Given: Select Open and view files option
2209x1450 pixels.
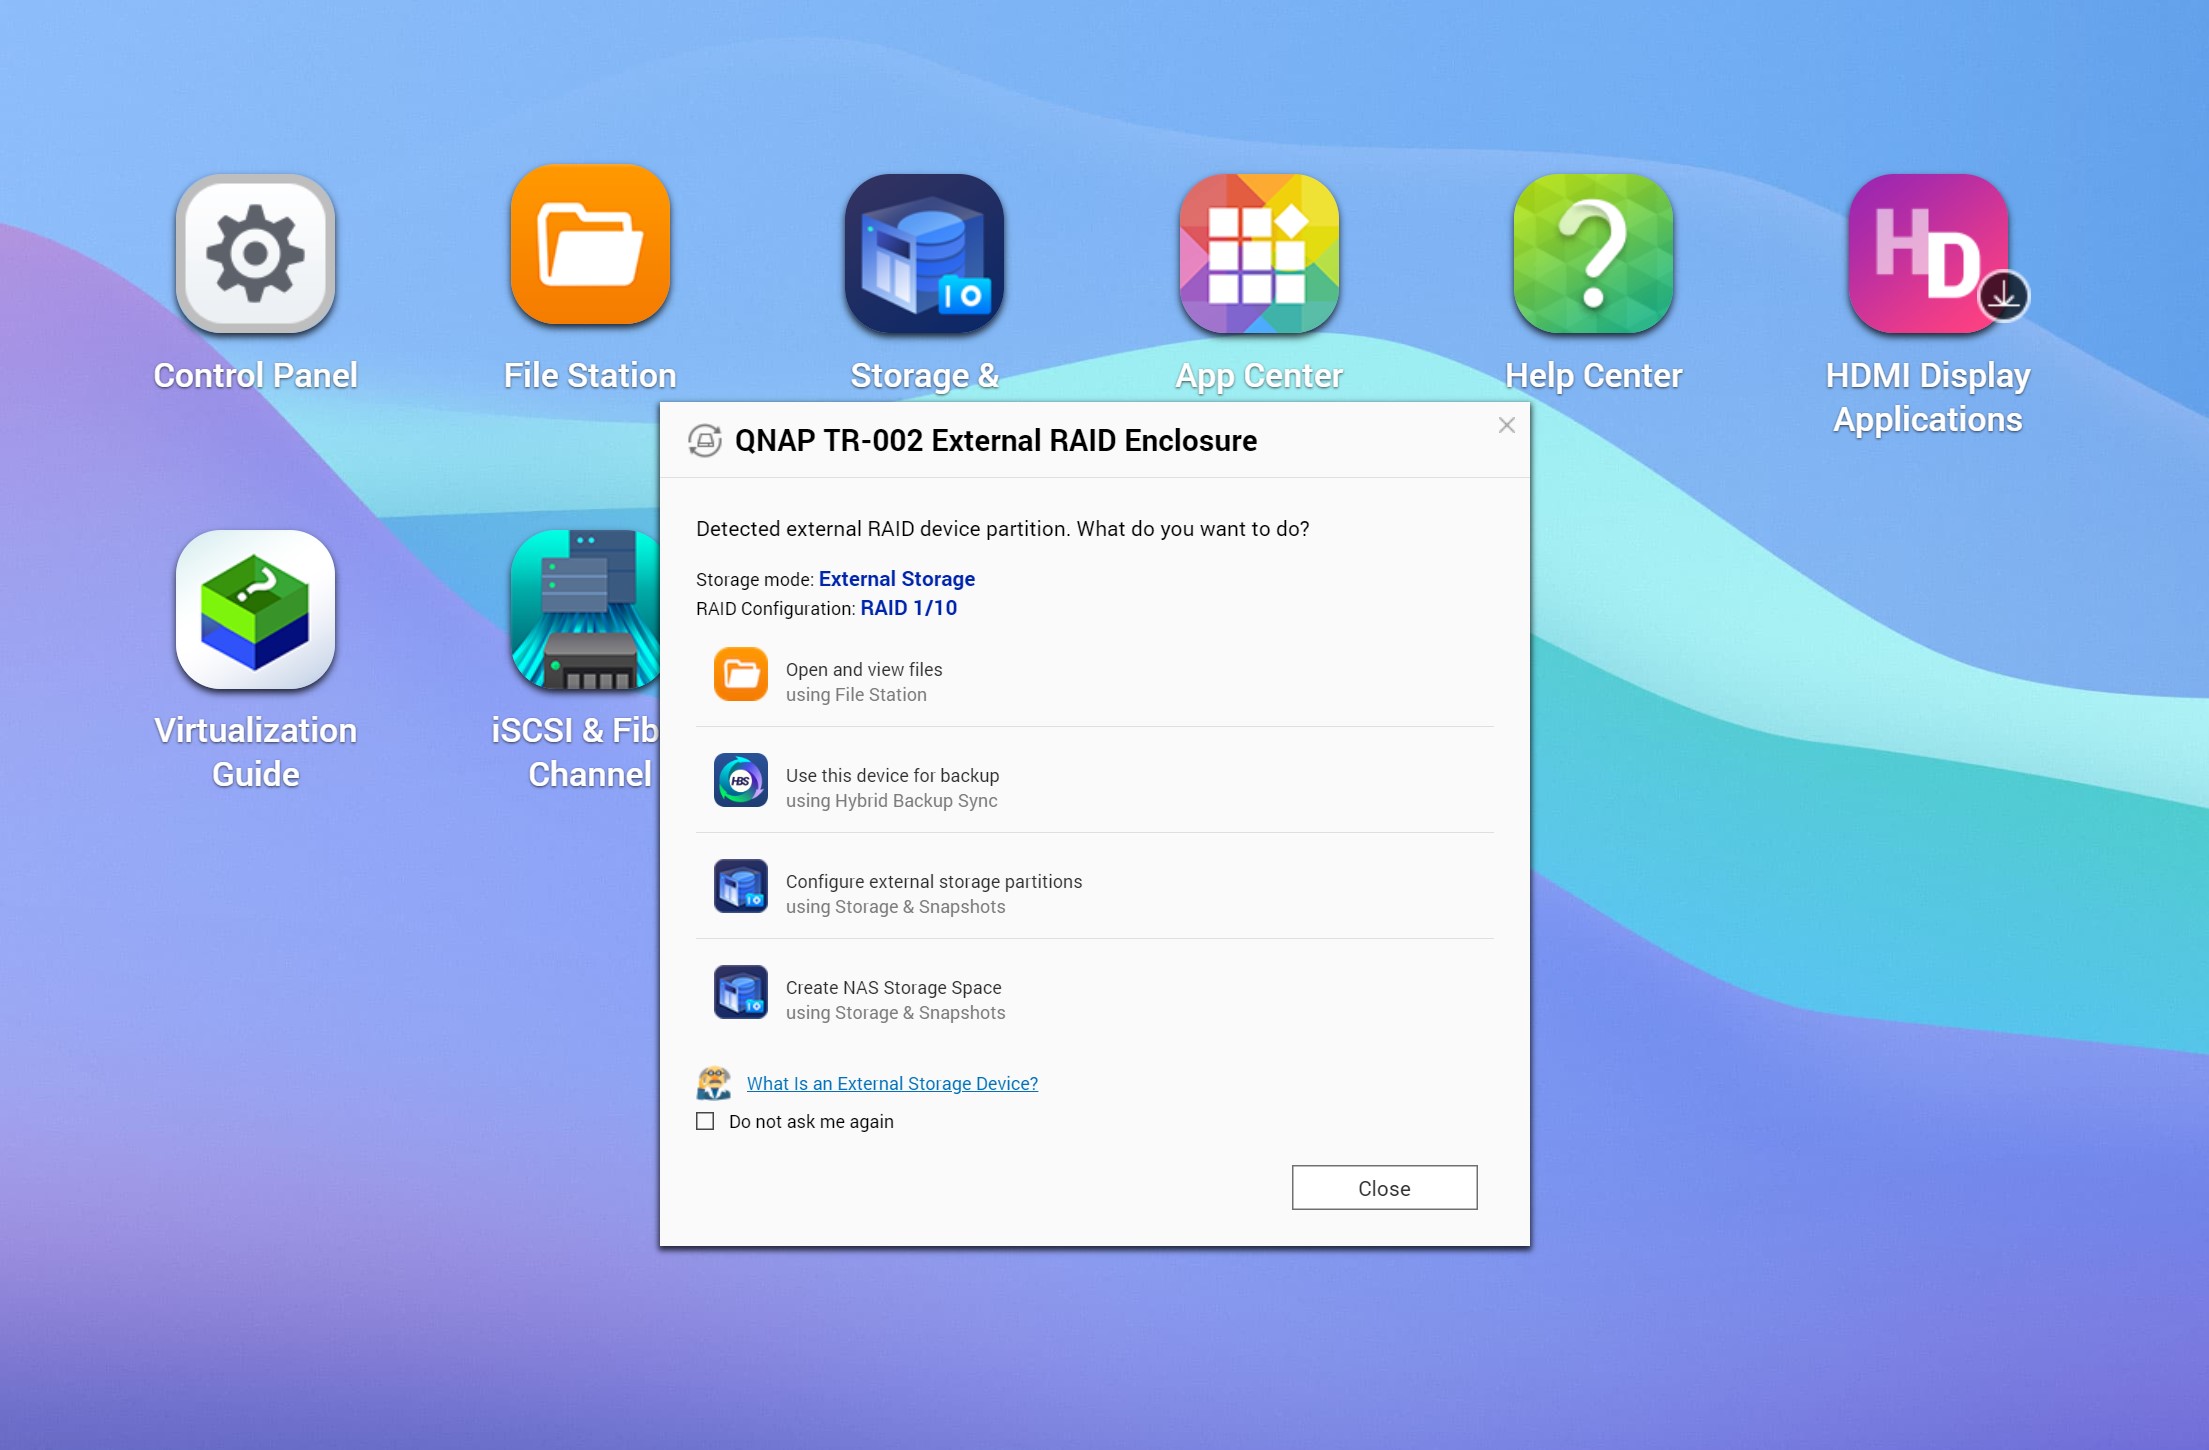Looking at the screenshot, I should (x=864, y=670).
